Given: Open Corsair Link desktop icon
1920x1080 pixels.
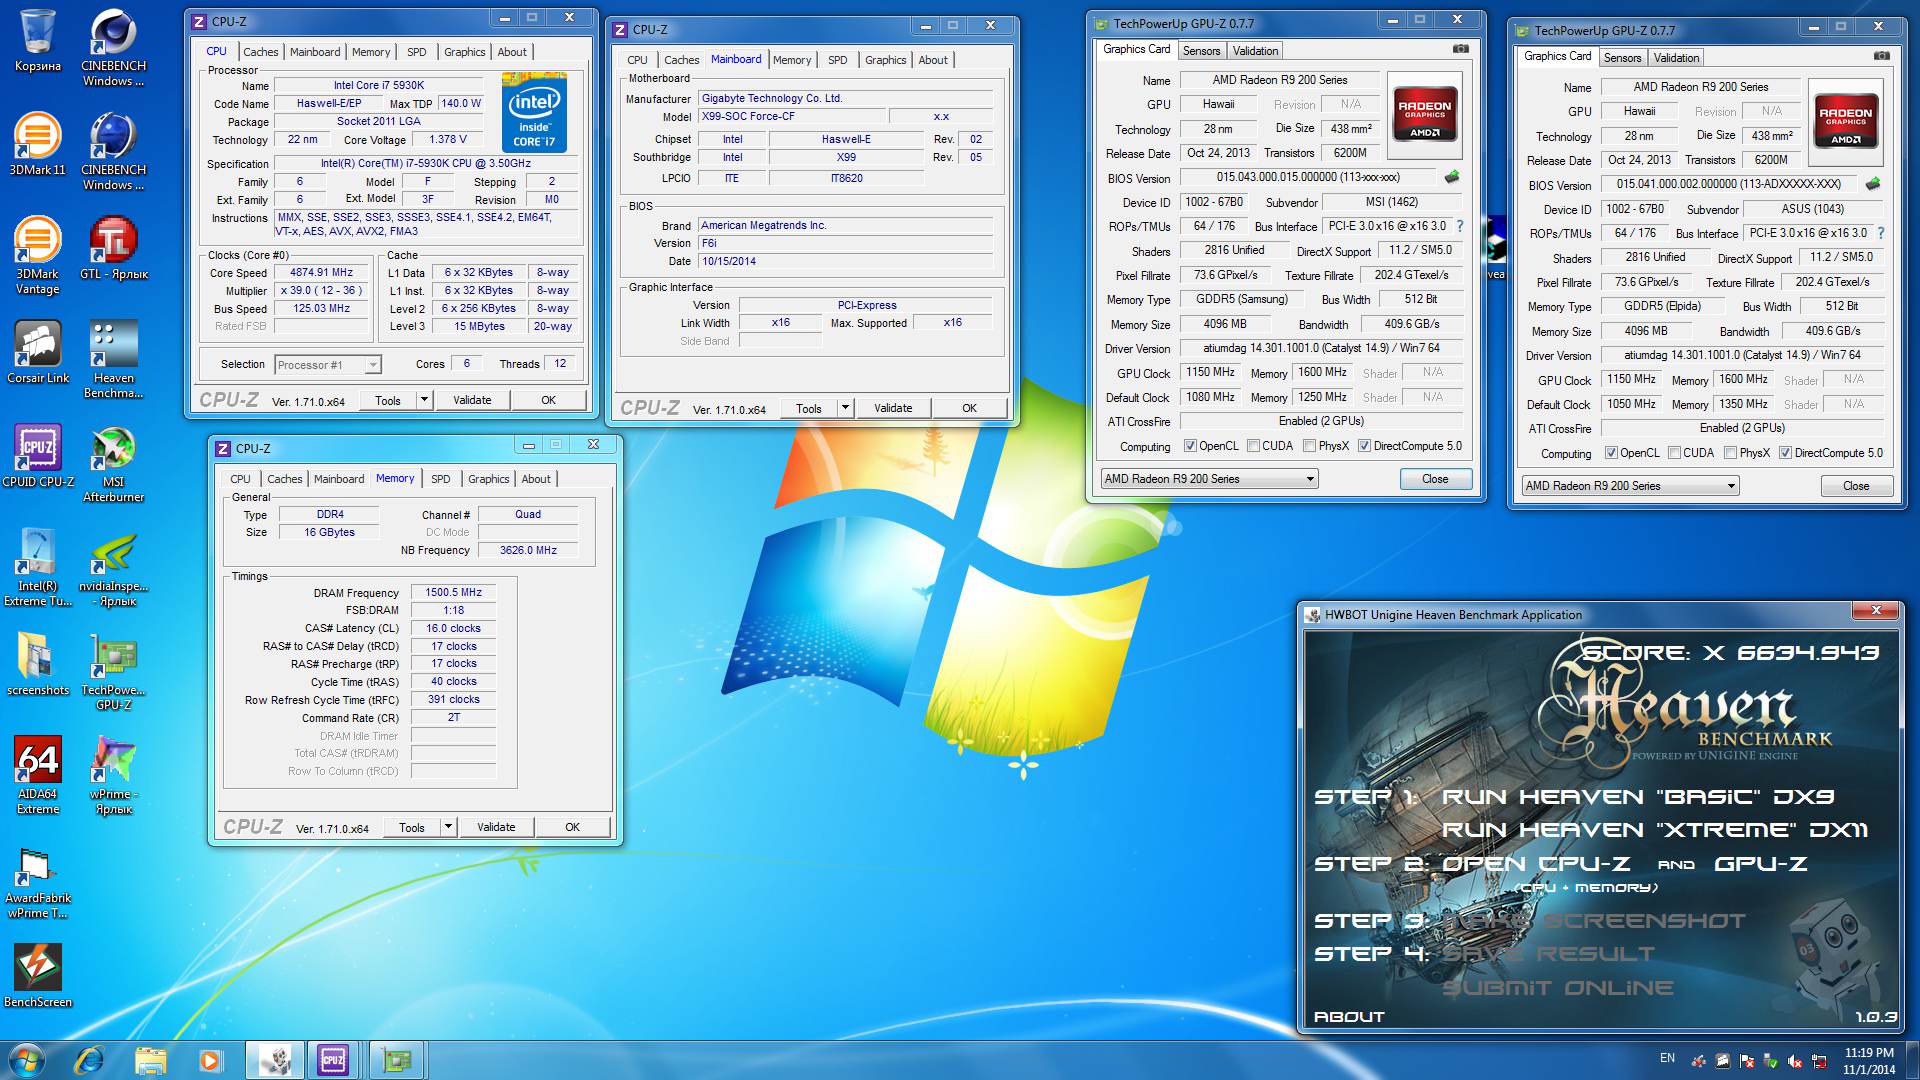Looking at the screenshot, I should tap(38, 352).
